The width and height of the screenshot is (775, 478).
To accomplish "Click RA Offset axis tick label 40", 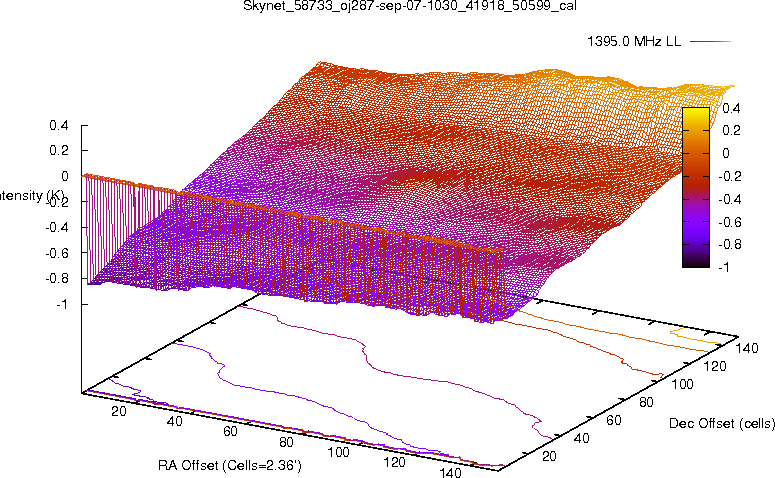I will click(x=174, y=421).
